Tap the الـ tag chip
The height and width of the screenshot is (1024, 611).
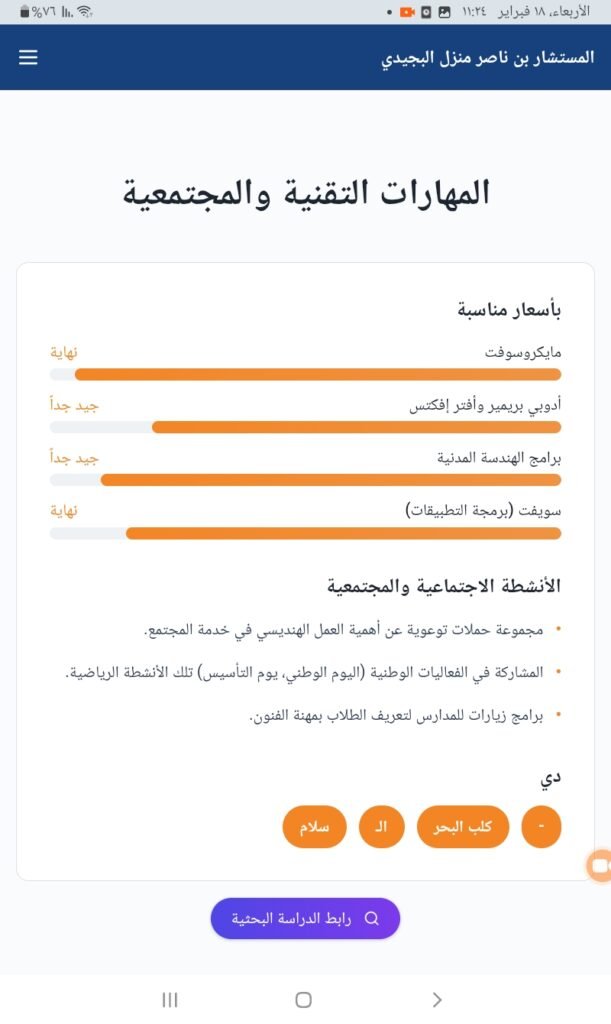381,827
